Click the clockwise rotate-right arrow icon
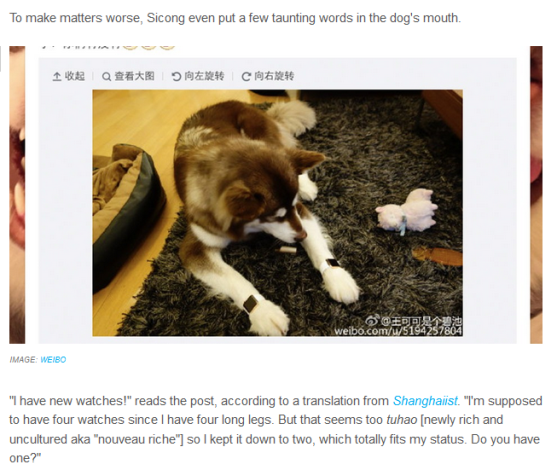Viewport: 557px width, 470px height. coord(246,76)
